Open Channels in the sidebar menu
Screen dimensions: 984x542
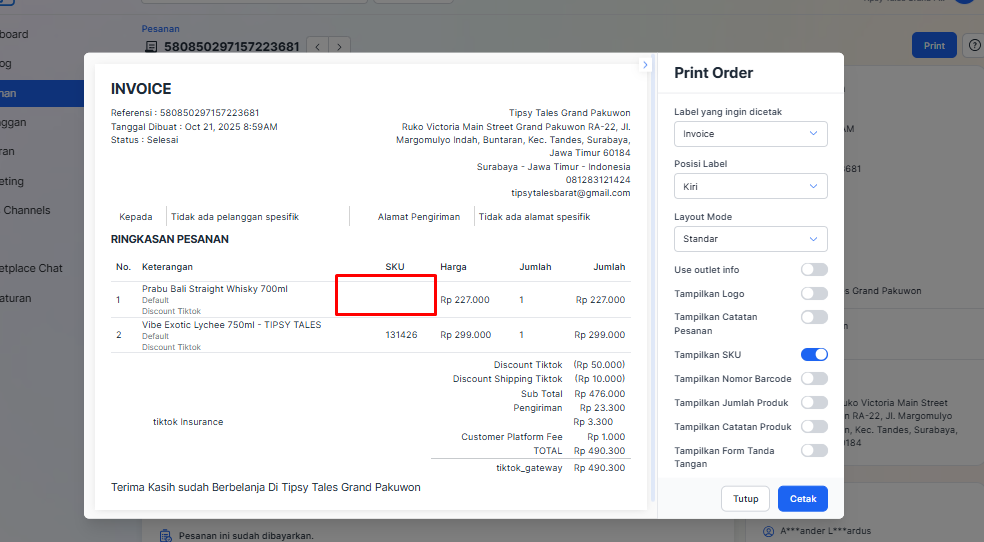[x=26, y=210]
